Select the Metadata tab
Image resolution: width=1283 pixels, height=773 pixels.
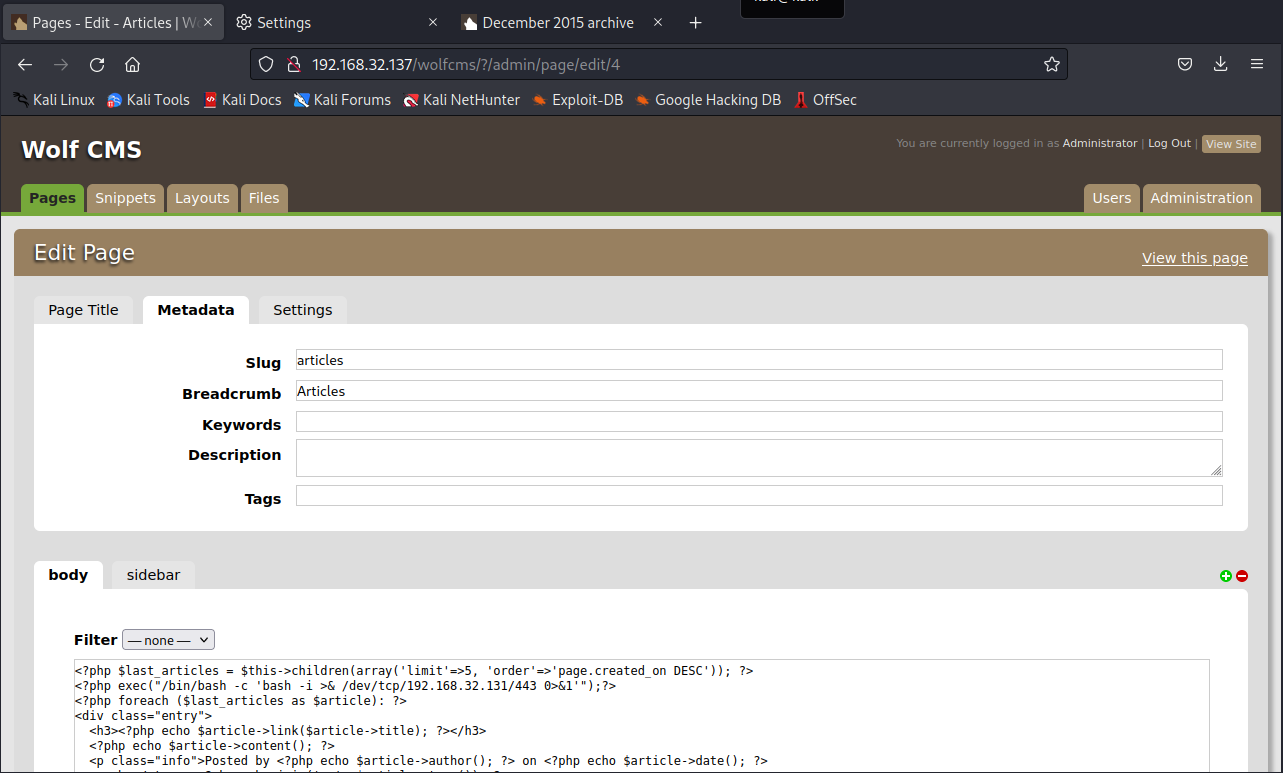pyautogui.click(x=196, y=310)
